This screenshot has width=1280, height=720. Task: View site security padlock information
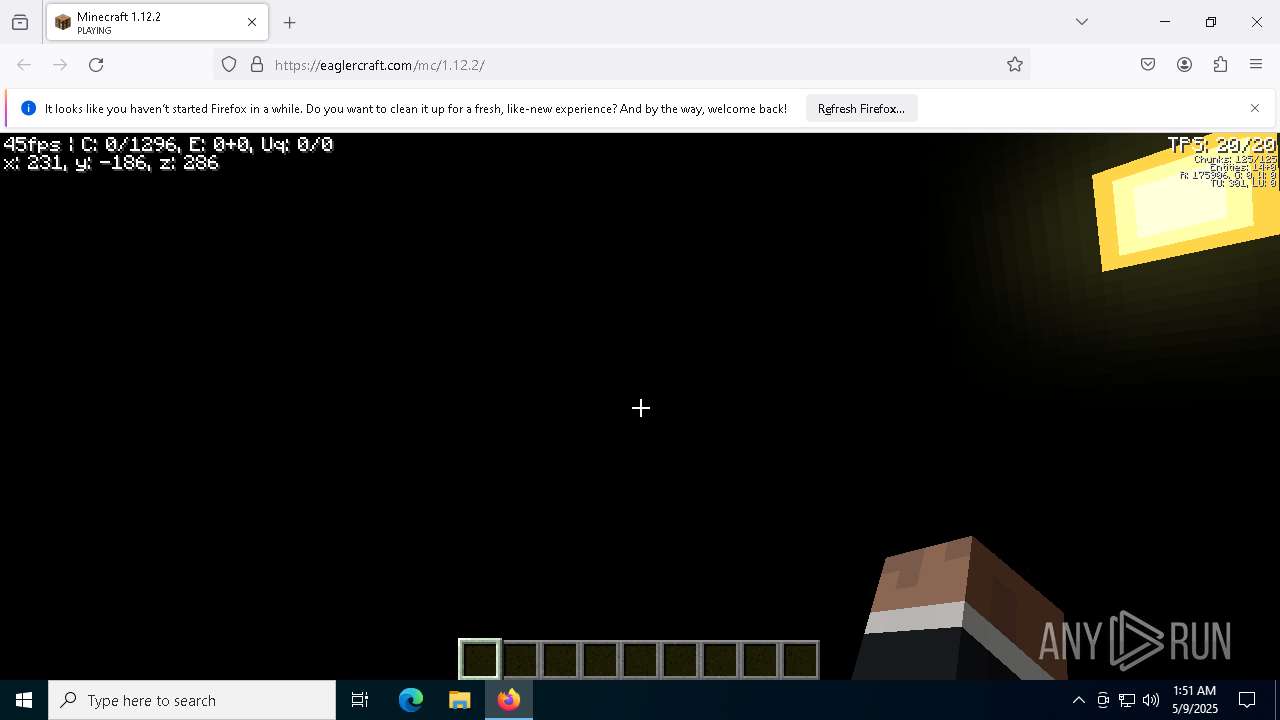click(257, 65)
